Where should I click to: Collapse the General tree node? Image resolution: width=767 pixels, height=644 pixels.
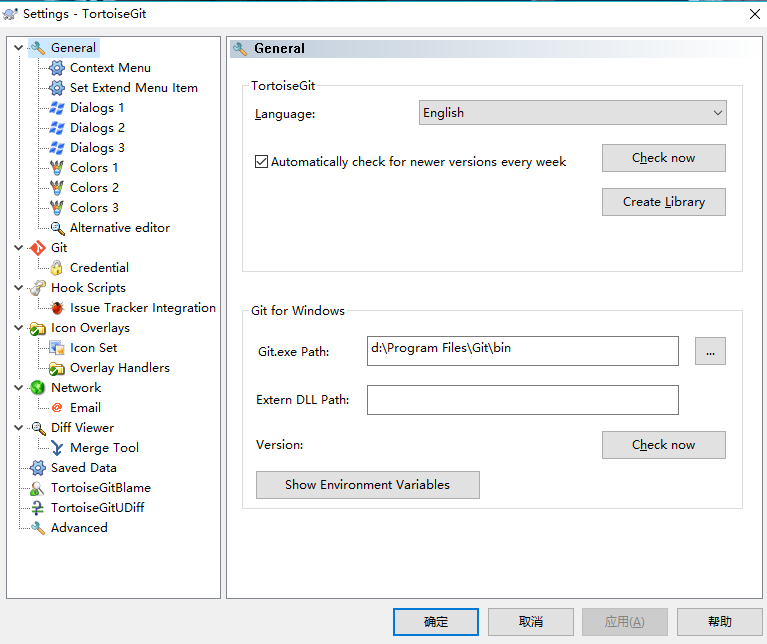(x=19, y=48)
